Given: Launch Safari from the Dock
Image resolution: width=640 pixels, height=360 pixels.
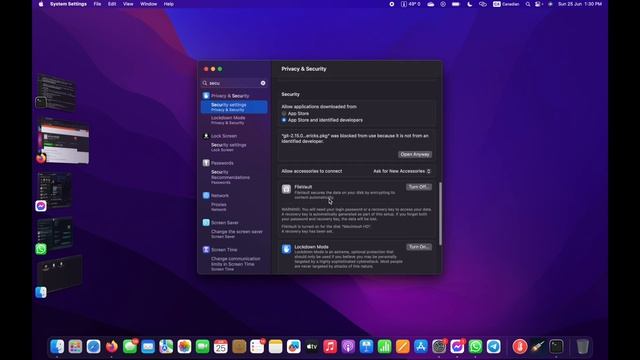Looking at the screenshot, I should pos(93,347).
